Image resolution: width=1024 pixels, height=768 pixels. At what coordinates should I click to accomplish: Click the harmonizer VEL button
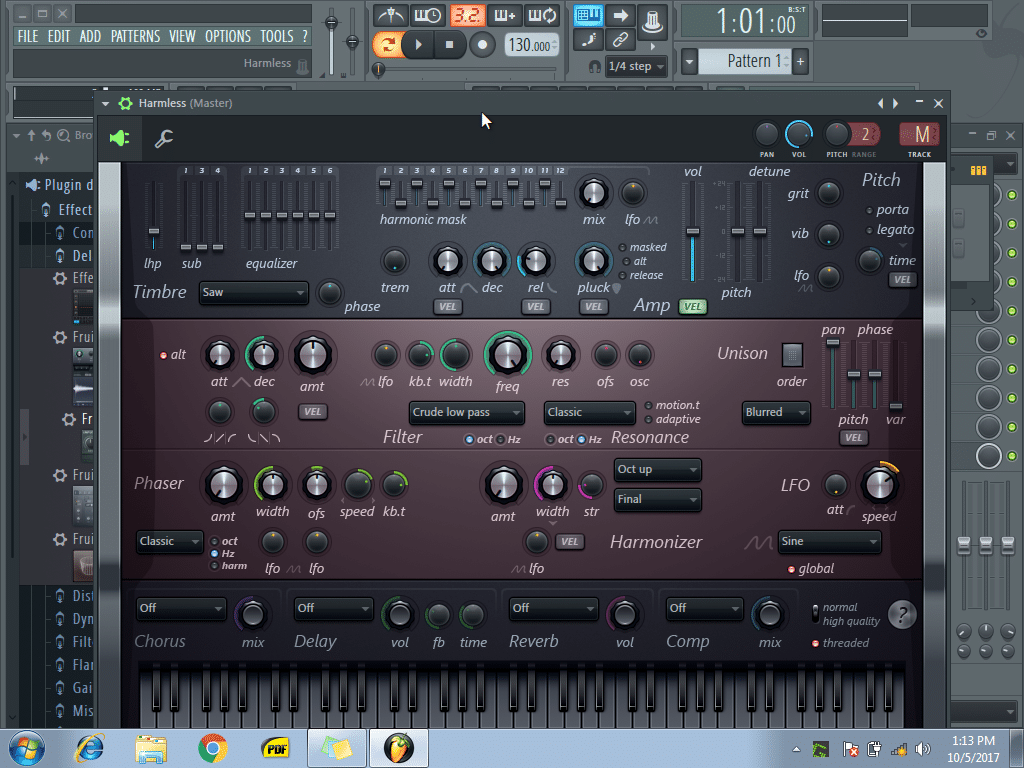click(569, 541)
